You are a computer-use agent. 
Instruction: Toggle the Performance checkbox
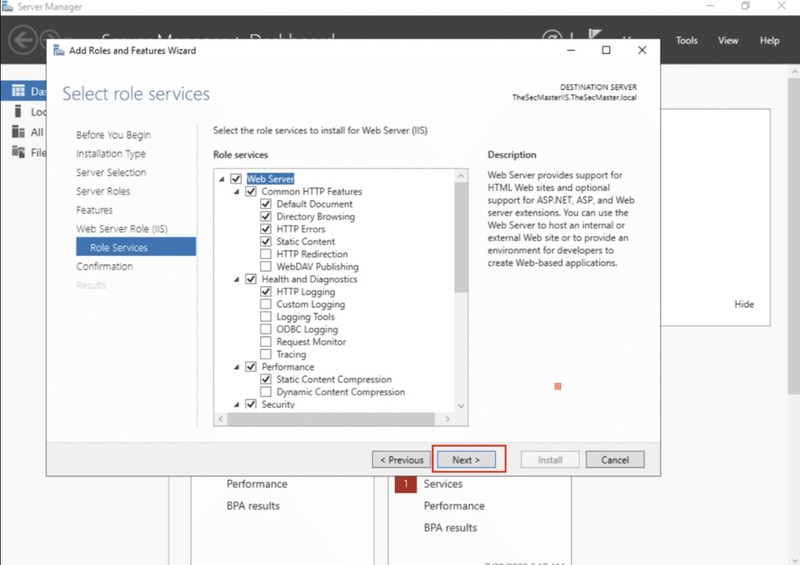pyautogui.click(x=251, y=366)
